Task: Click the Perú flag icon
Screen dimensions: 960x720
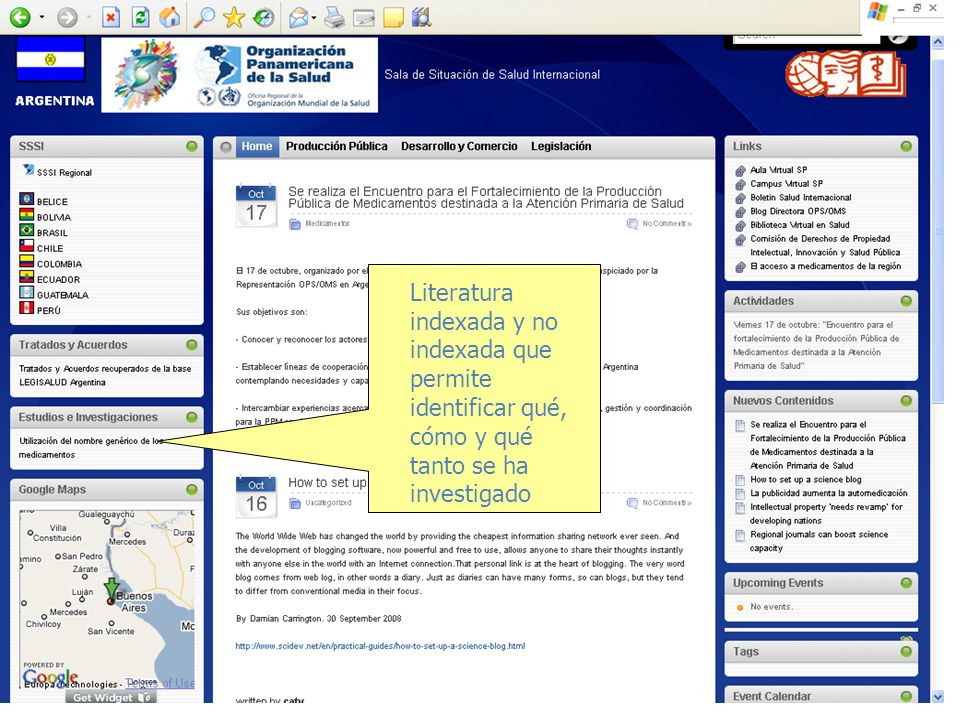Action: click(26, 307)
